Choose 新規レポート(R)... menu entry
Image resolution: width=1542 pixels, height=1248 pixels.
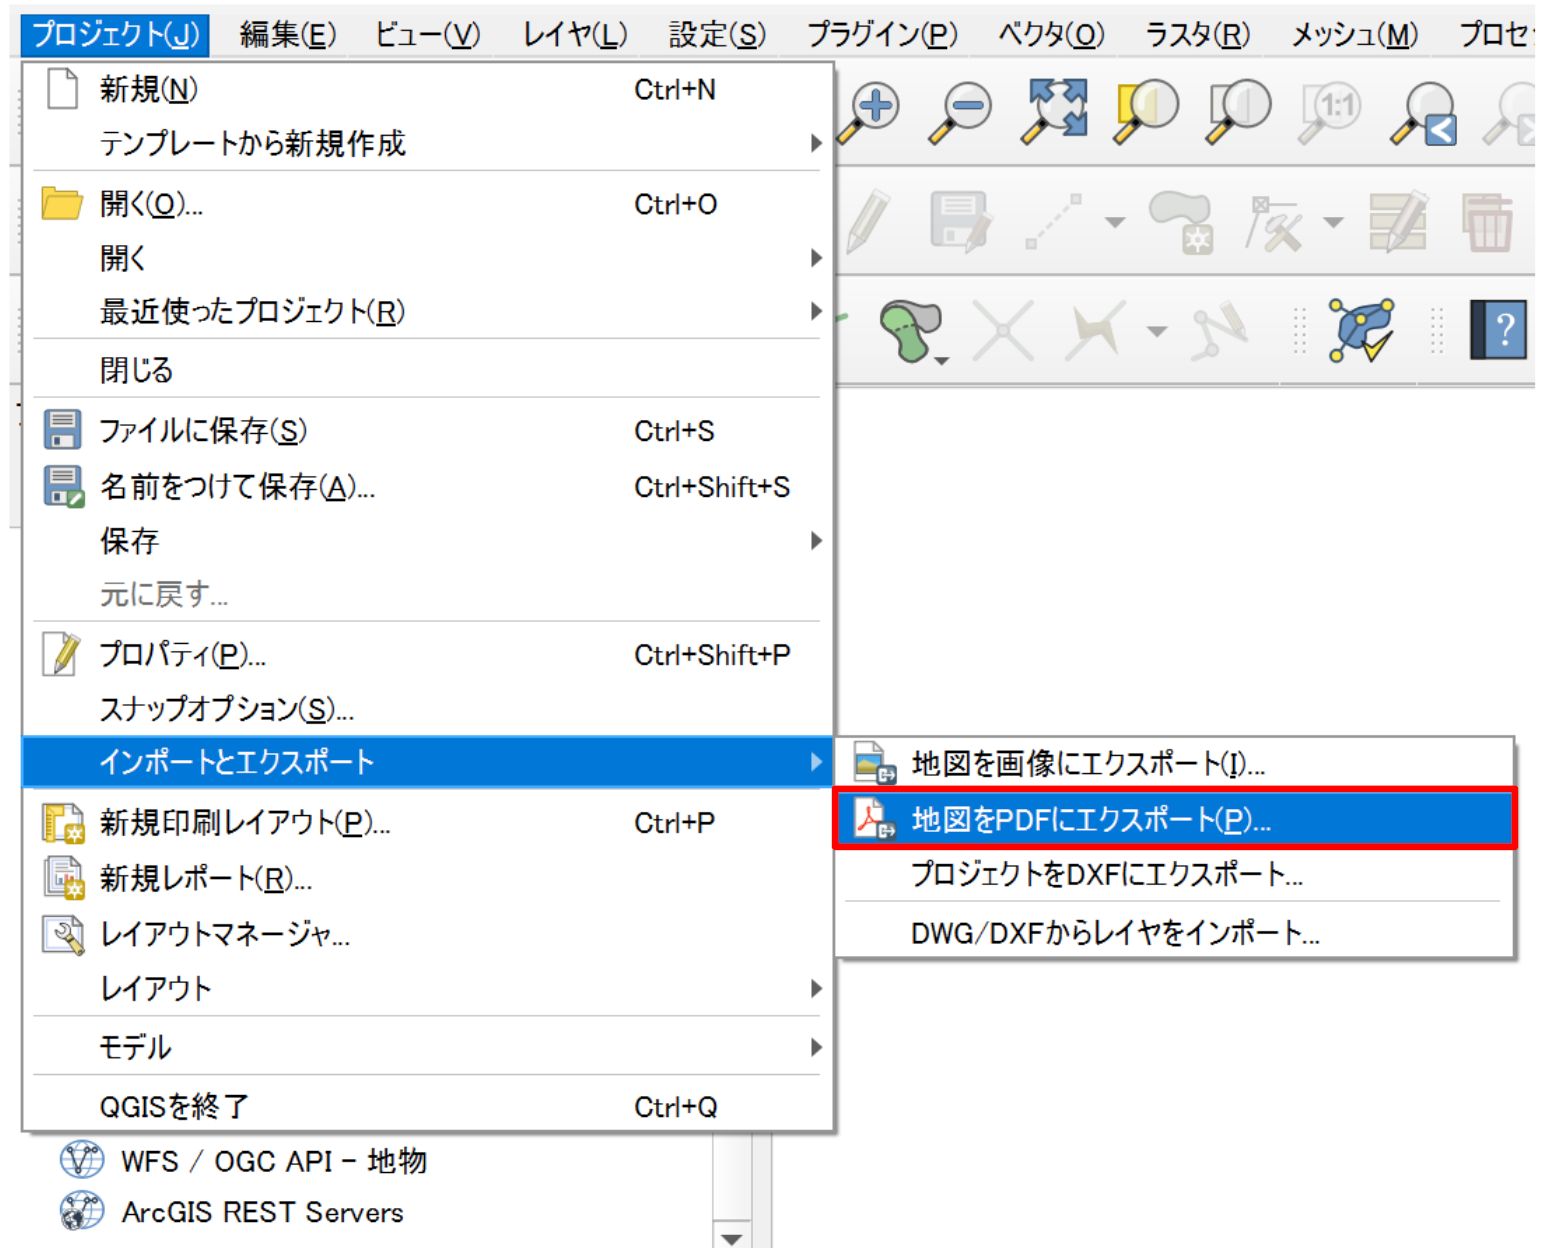tap(427, 878)
